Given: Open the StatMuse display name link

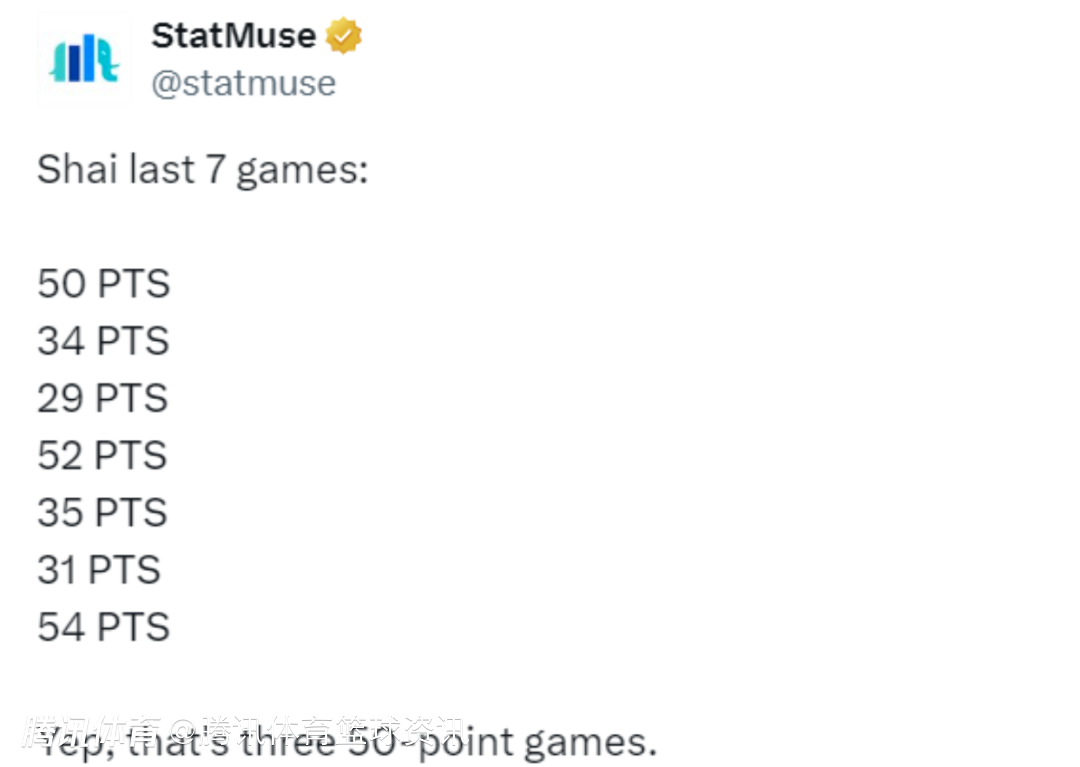Looking at the screenshot, I should (233, 36).
